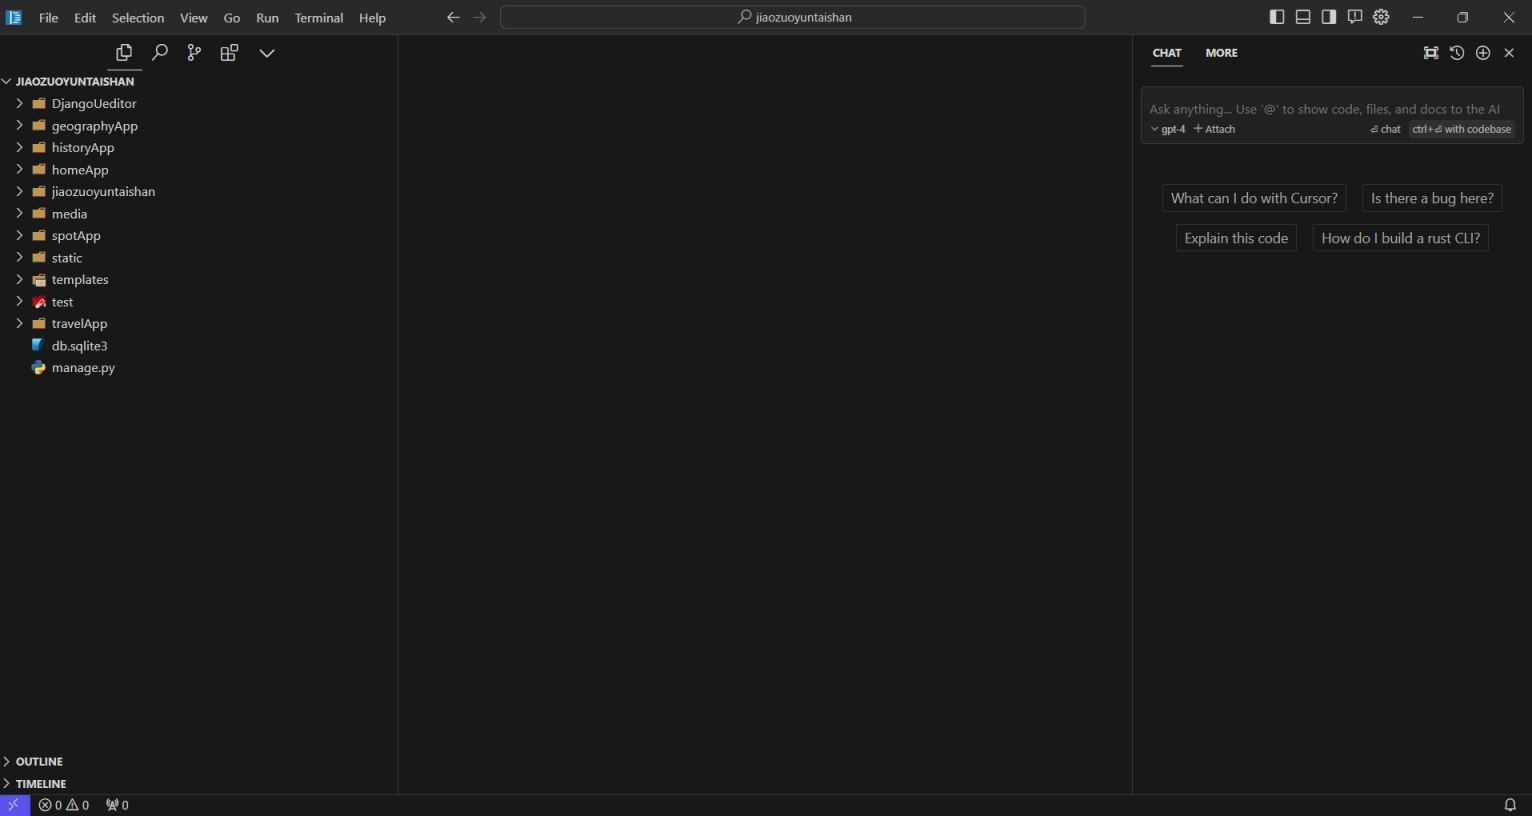Screen dimensions: 1532x816
Task: Click 'Is there a bug here?' suggestion
Action: pyautogui.click(x=1432, y=198)
